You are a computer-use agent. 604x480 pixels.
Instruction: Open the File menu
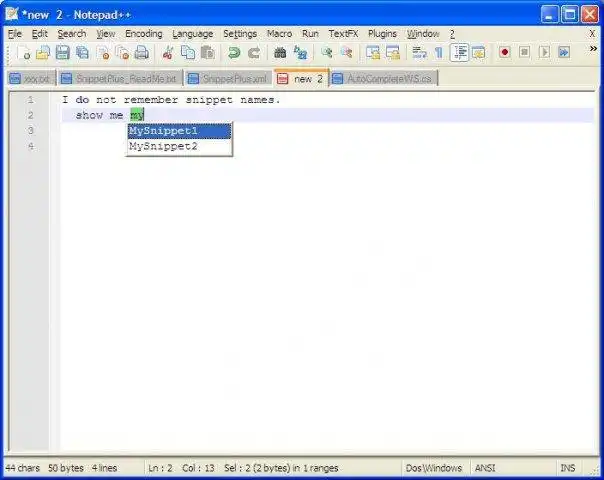click(x=15, y=34)
